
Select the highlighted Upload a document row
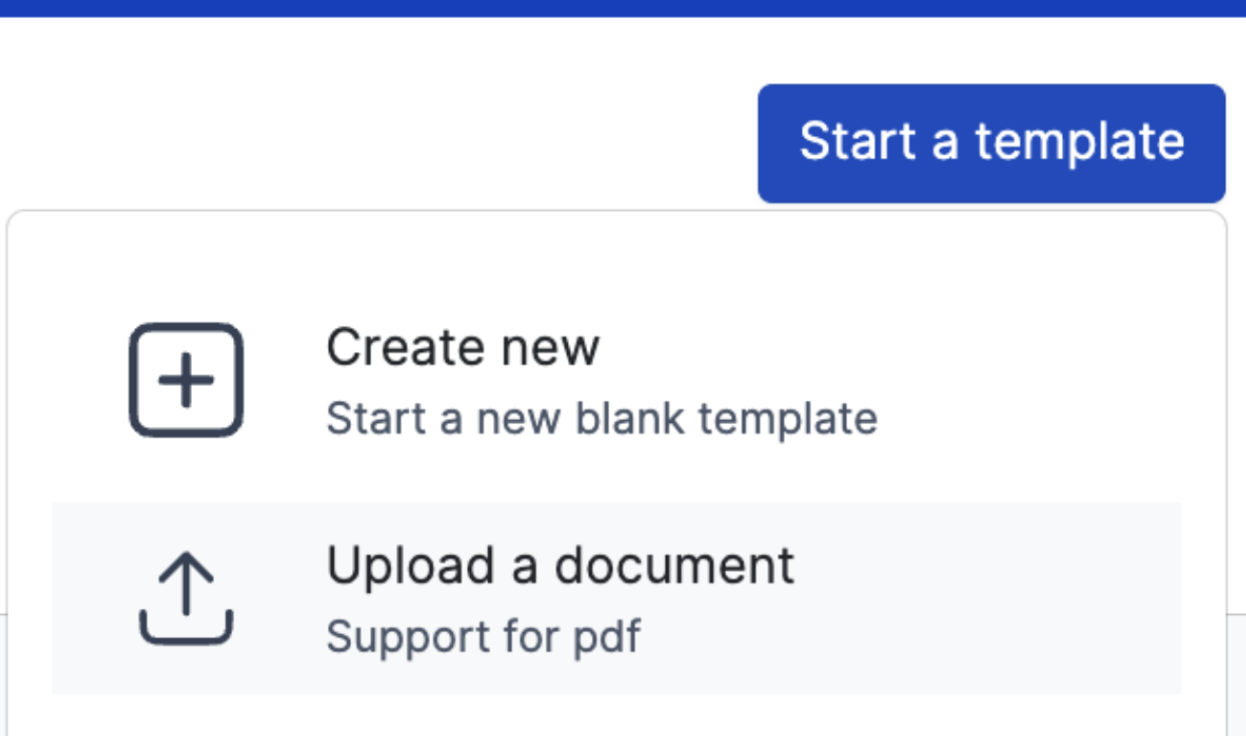click(x=616, y=598)
